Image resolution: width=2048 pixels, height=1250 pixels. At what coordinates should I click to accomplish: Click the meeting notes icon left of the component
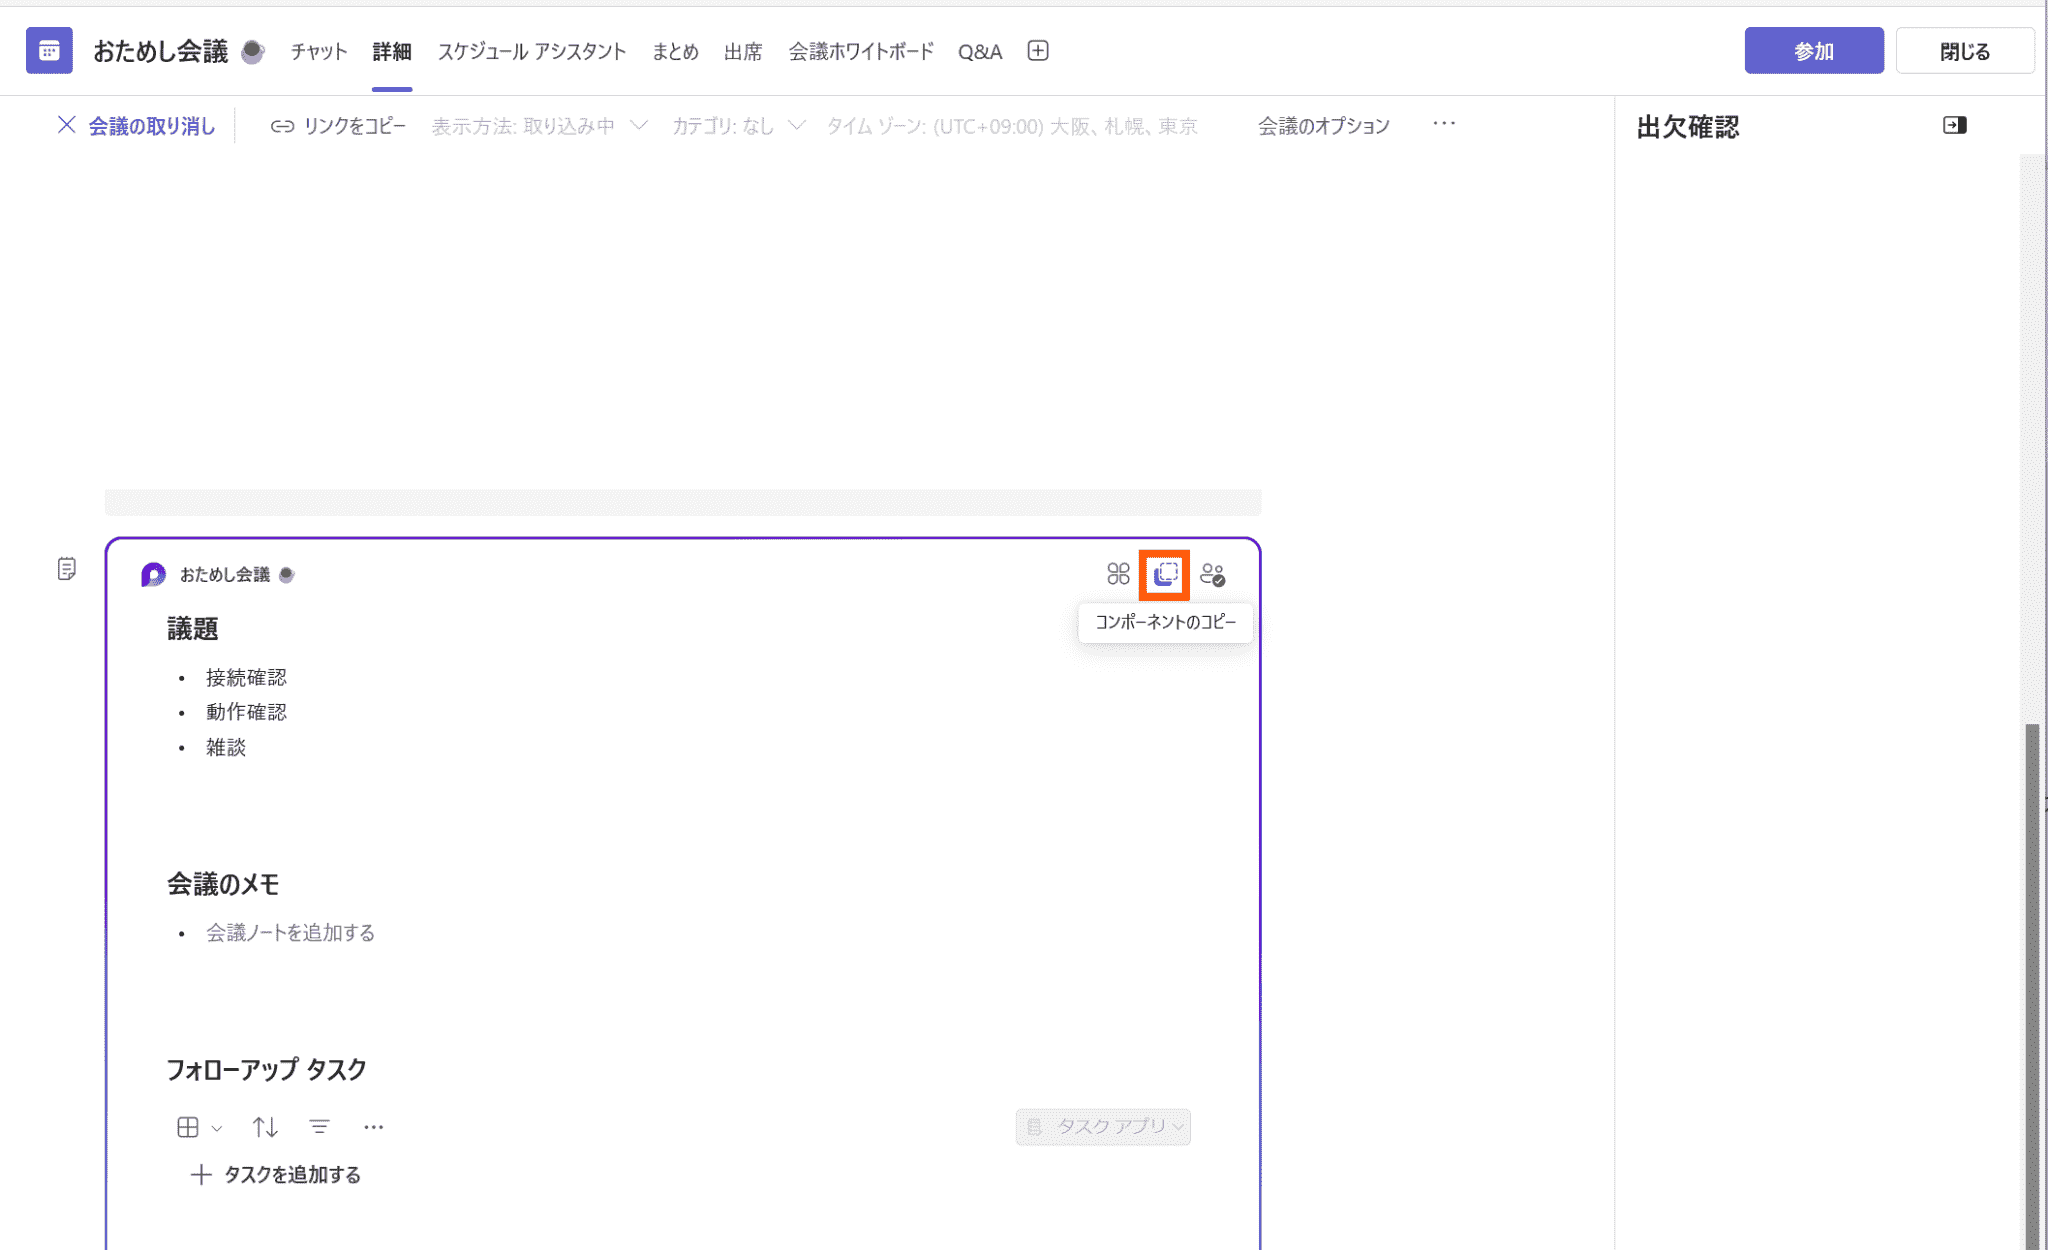click(x=66, y=569)
